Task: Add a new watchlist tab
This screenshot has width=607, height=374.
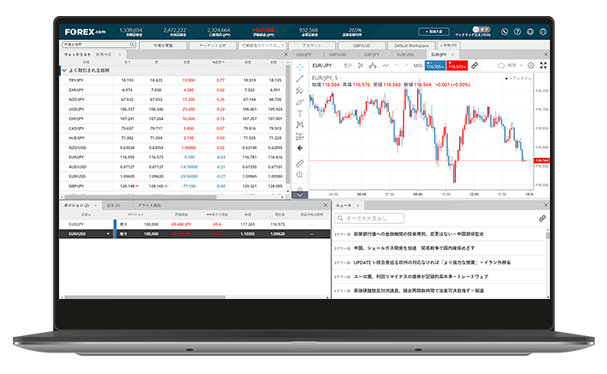Action: (x=104, y=55)
